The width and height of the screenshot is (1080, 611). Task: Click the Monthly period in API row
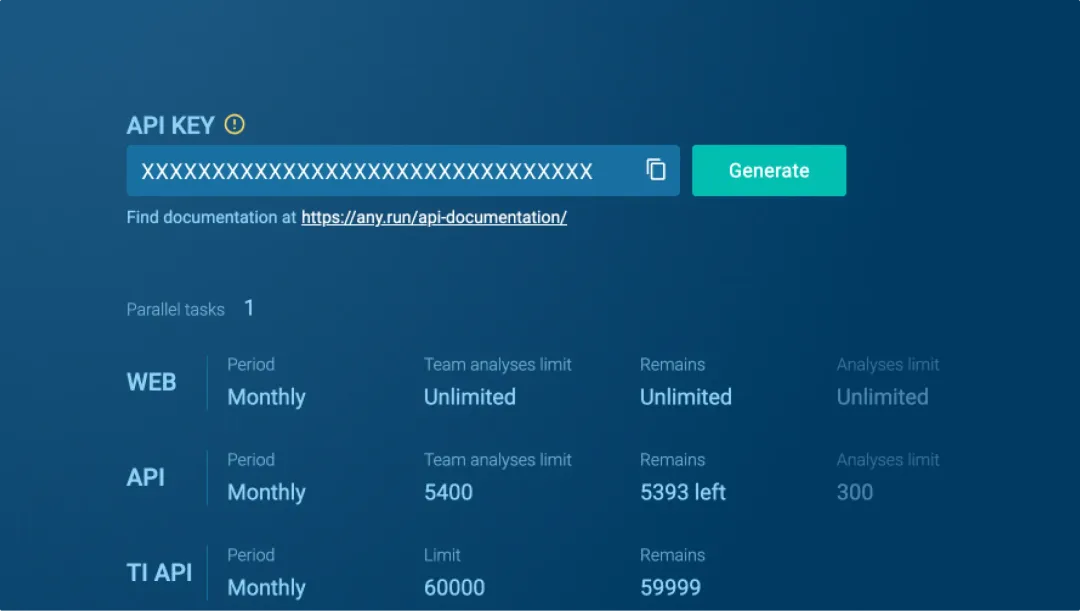click(x=266, y=492)
